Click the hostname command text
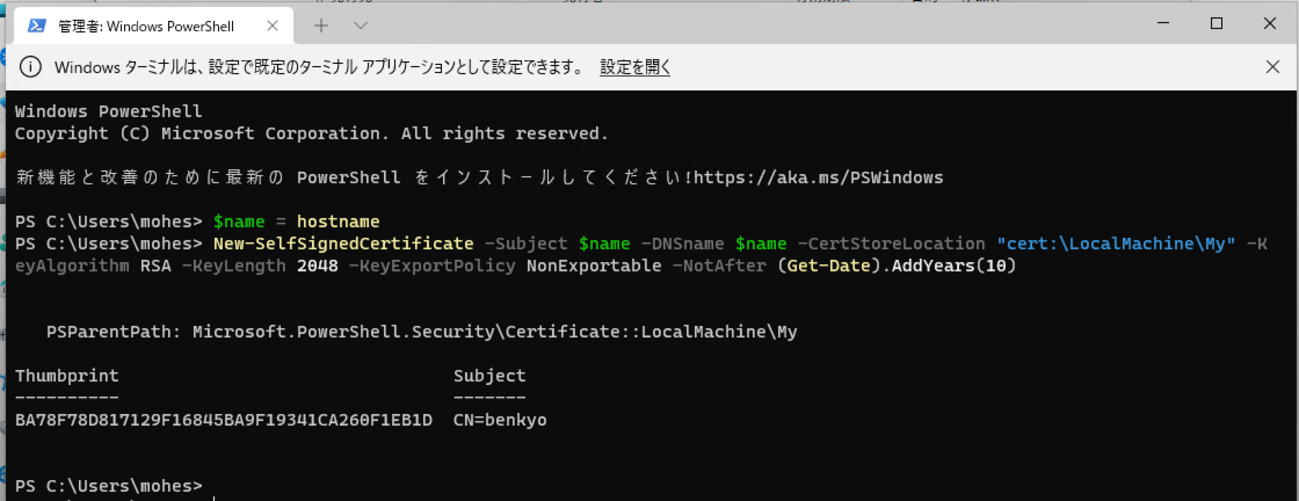Image resolution: width=1299 pixels, height=501 pixels. coord(338,221)
